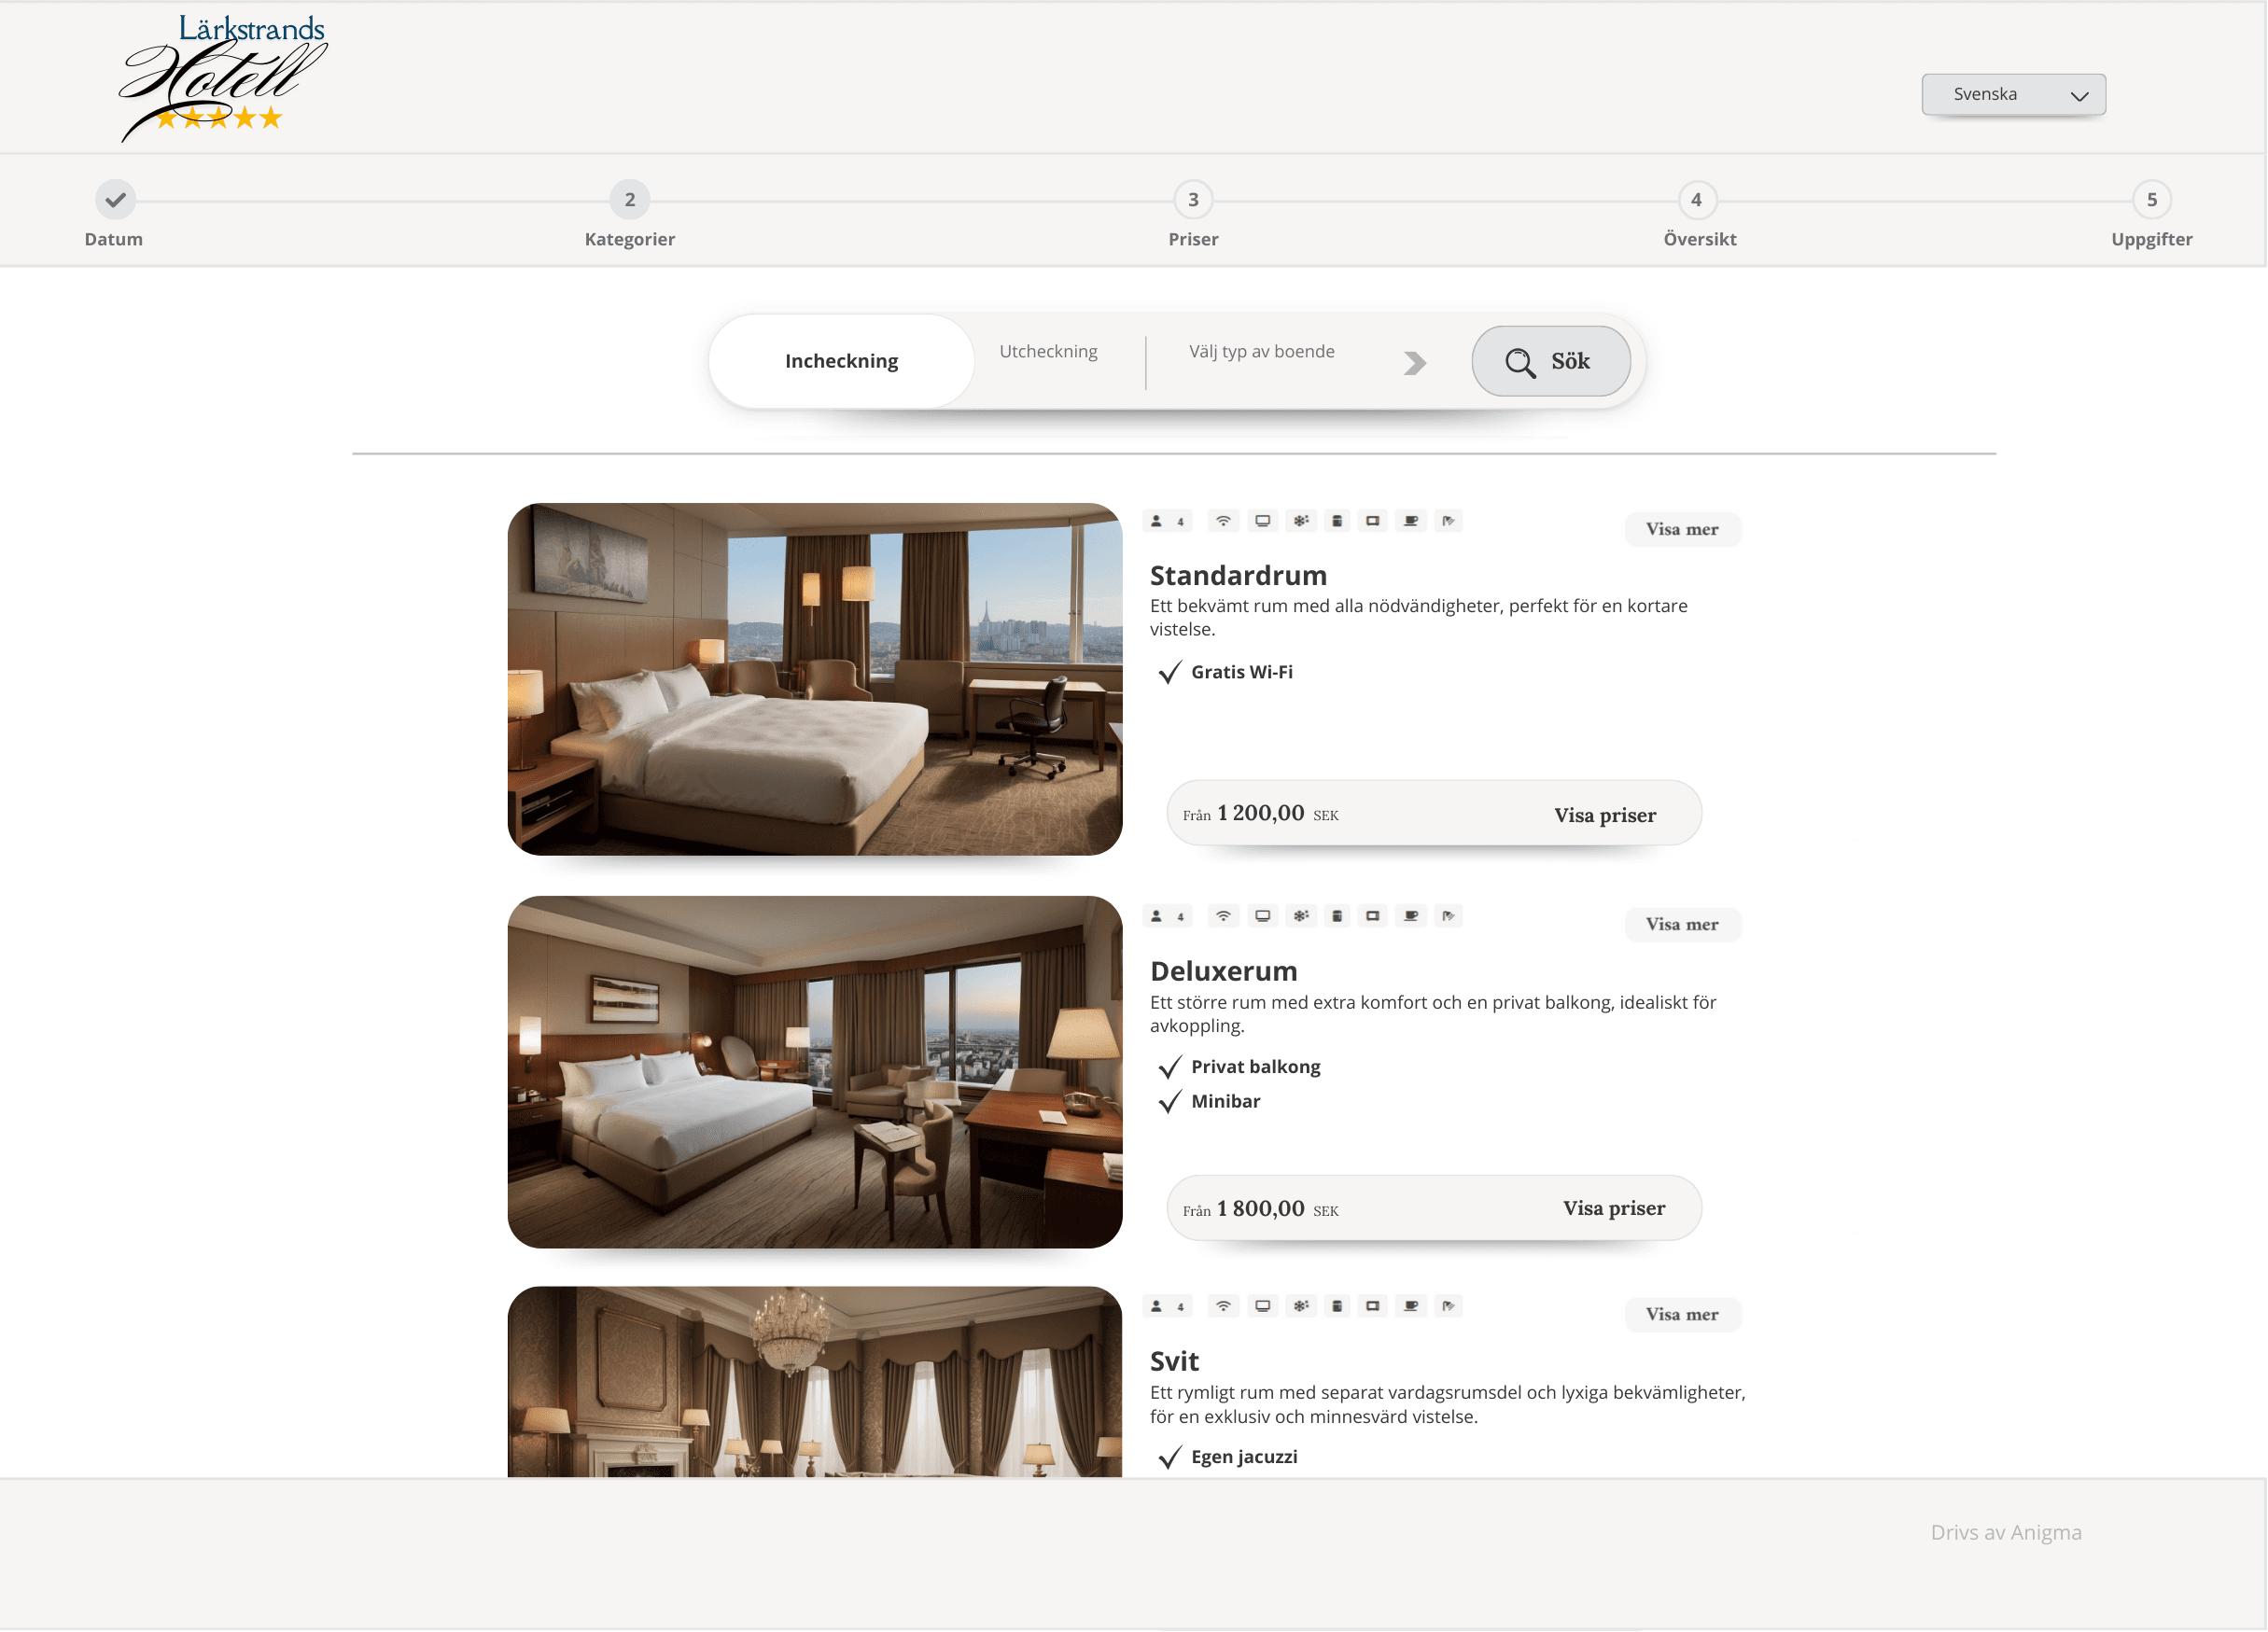Click the Deluxerum heading
The height and width of the screenshot is (1632, 2268).
(1223, 971)
